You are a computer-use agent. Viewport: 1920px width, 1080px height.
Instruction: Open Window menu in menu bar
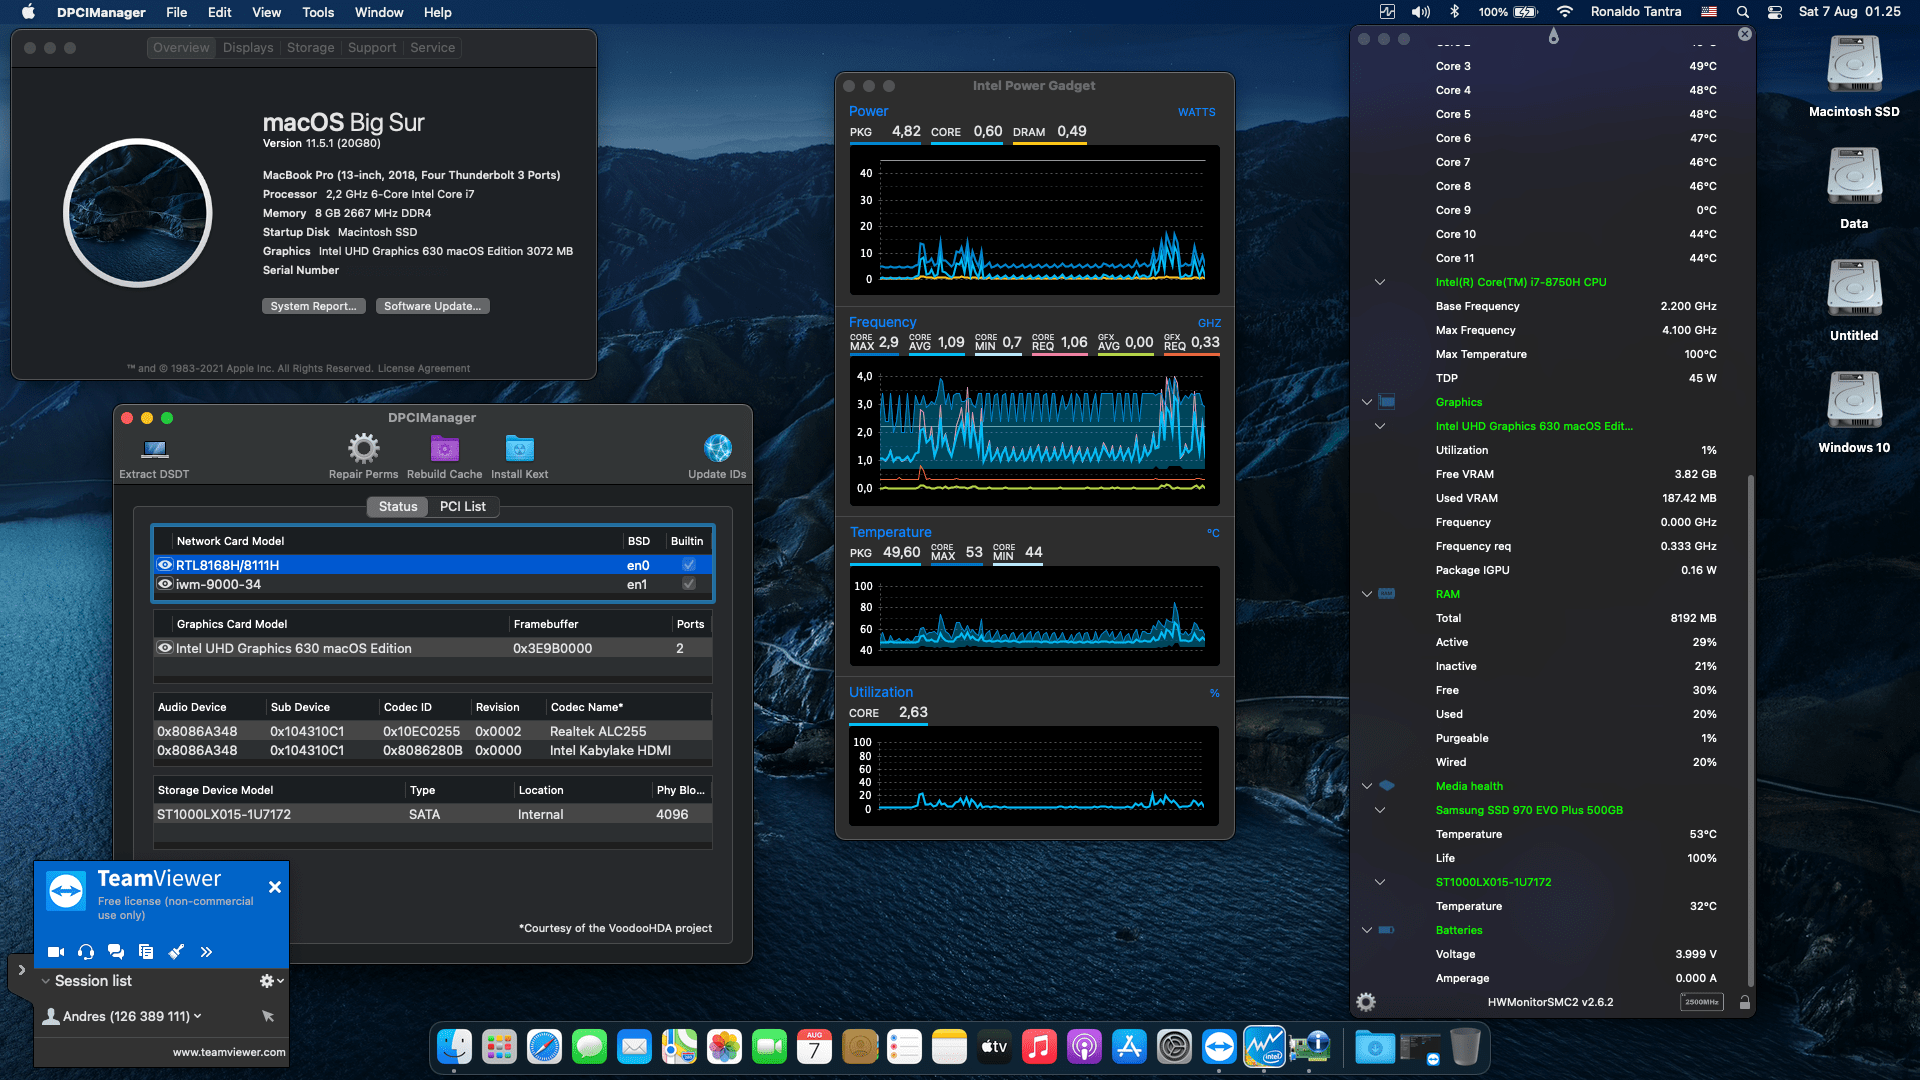pyautogui.click(x=379, y=12)
